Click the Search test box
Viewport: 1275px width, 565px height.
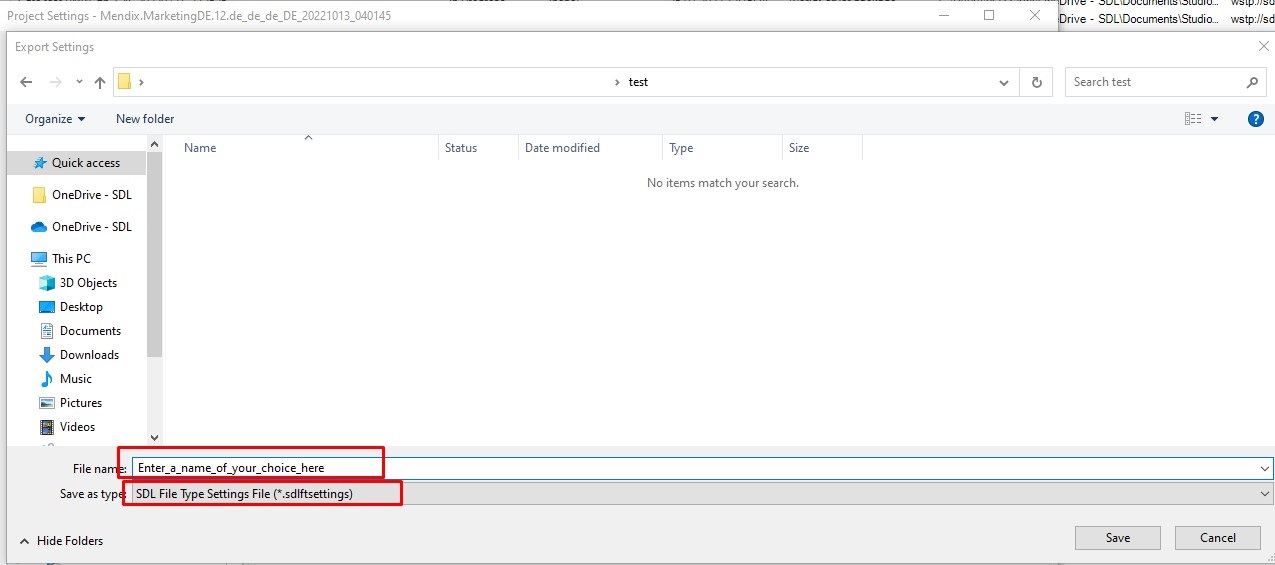coord(1155,82)
